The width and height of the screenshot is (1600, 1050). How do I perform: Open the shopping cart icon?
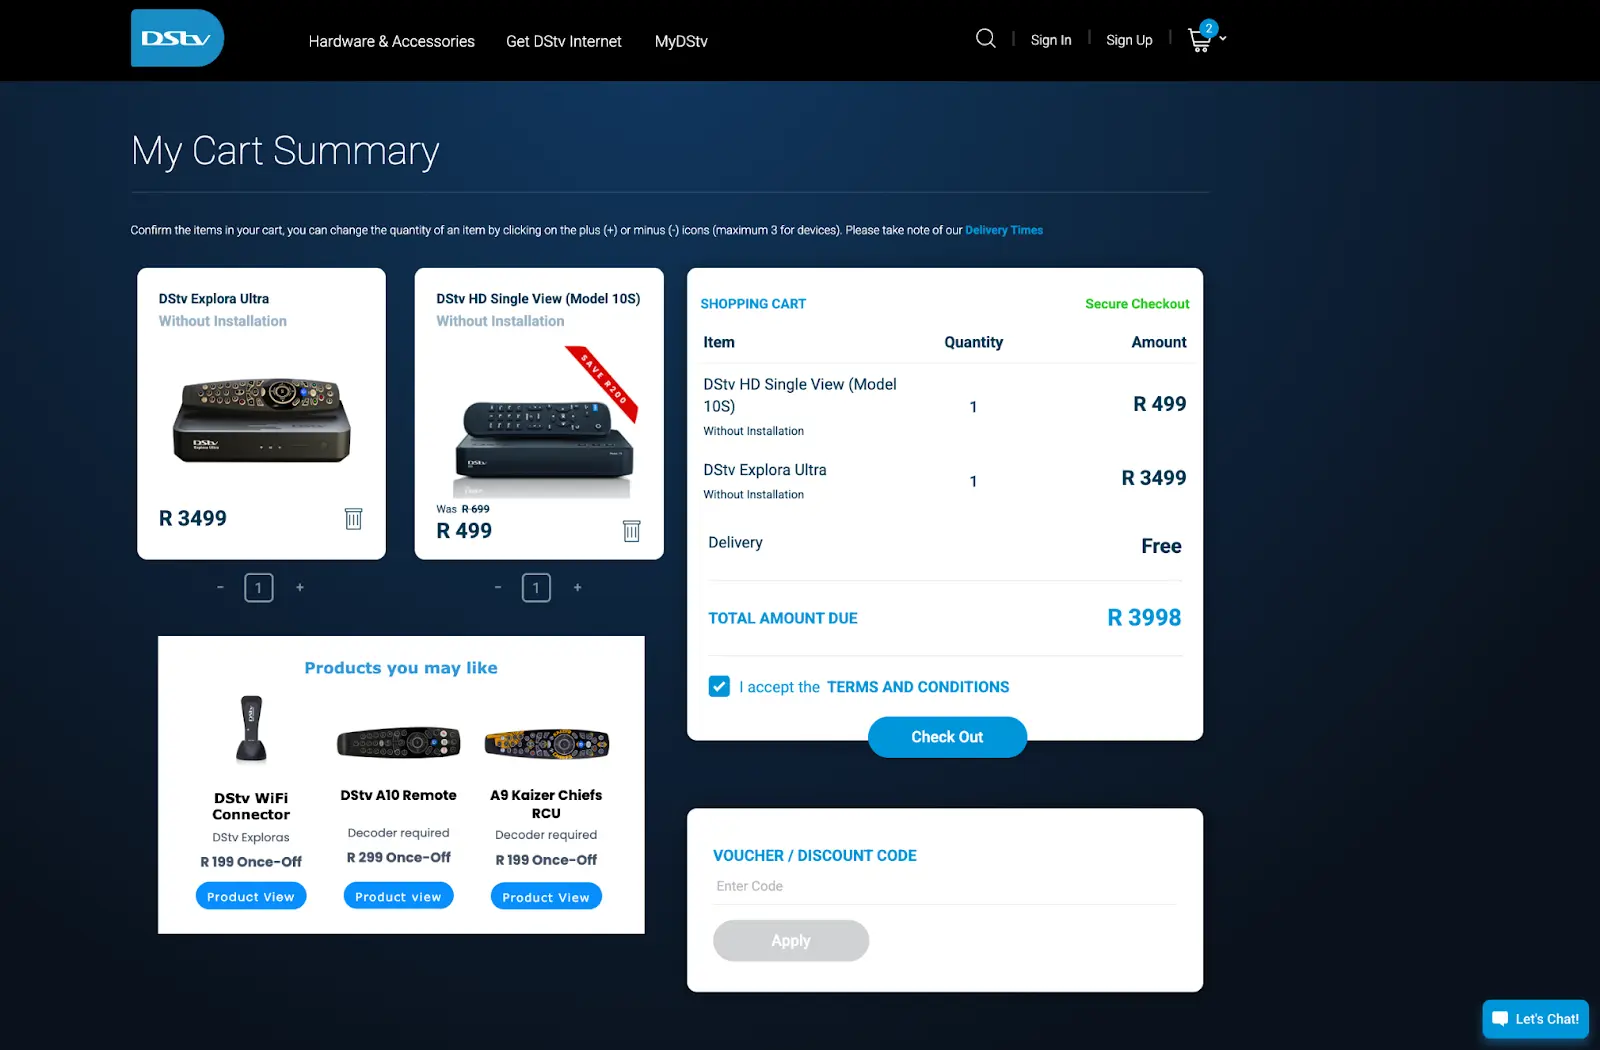click(x=1199, y=38)
